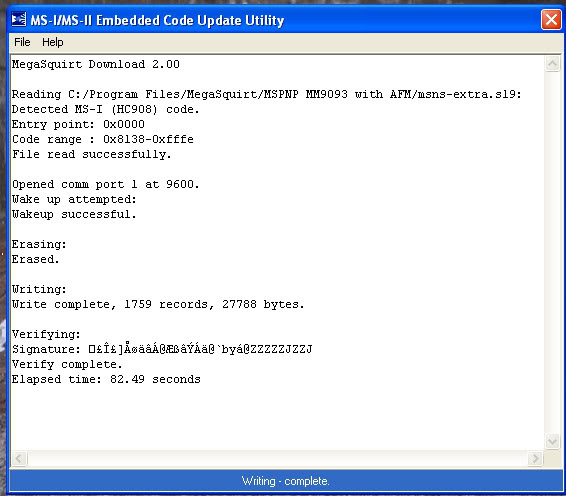Click the 'Entry point: 0x0000' line
The height and width of the screenshot is (496, 566).
(x=78, y=125)
